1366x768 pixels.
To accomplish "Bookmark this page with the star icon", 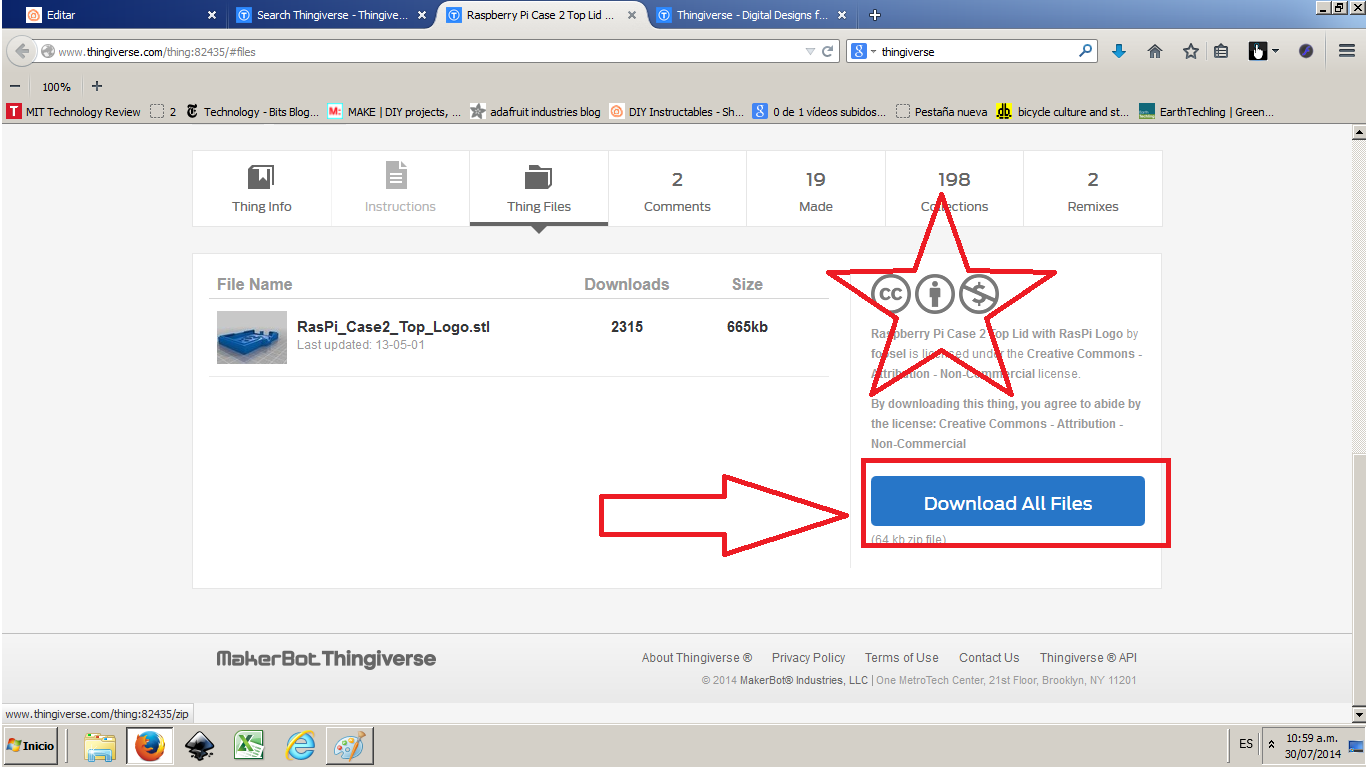I will tap(1190, 51).
